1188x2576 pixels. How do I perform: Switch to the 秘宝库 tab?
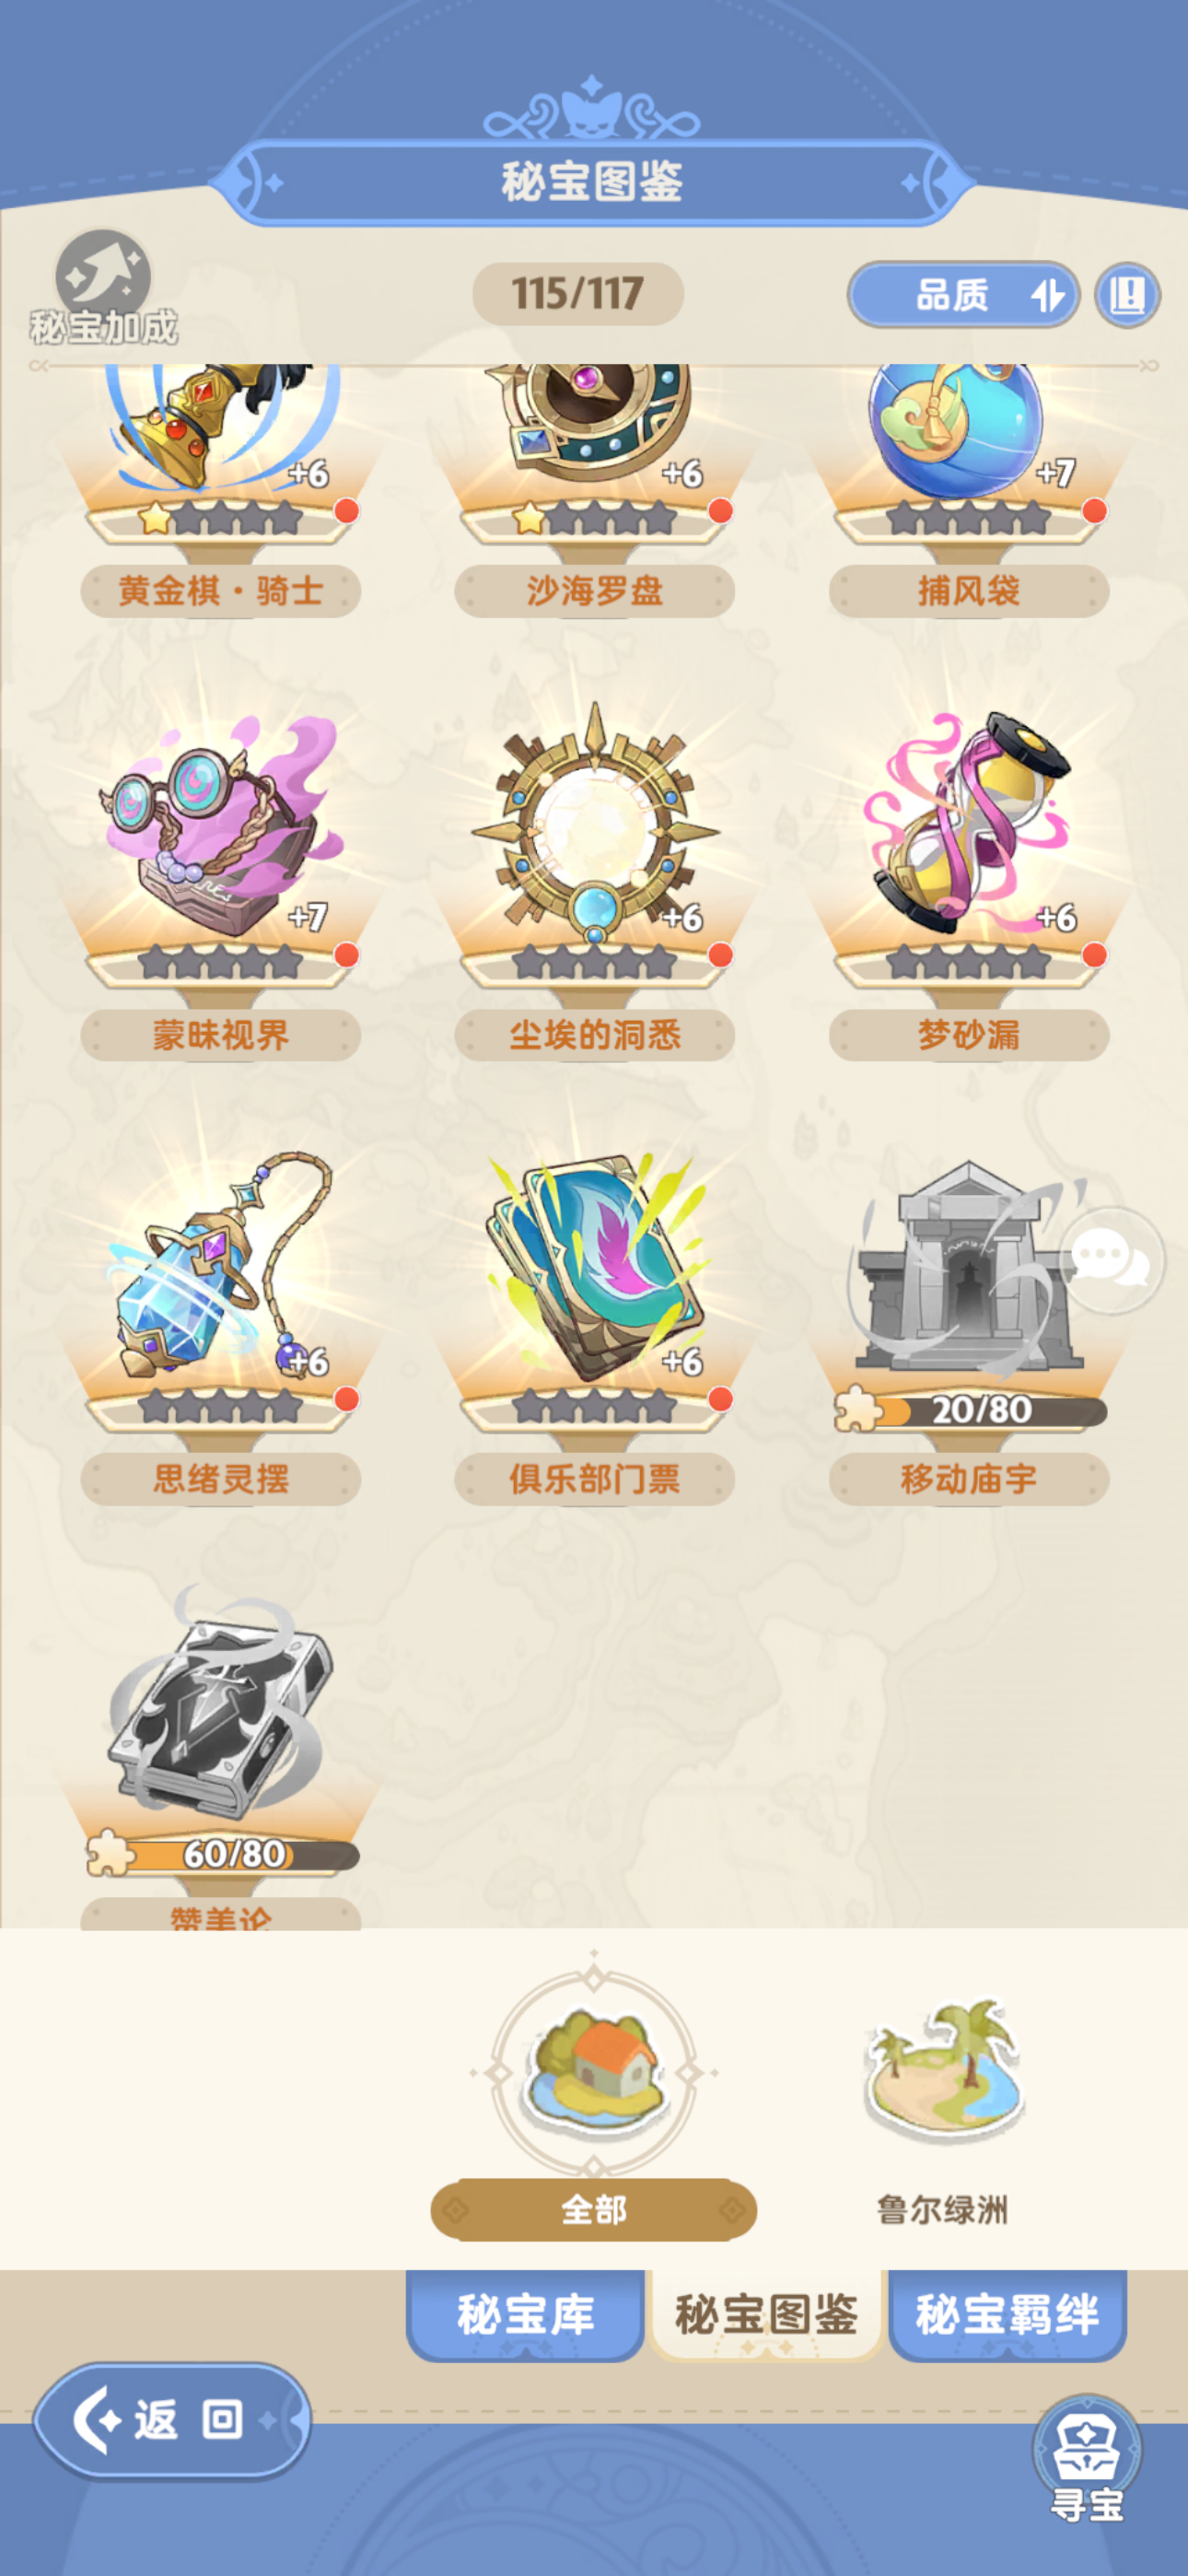(525, 2314)
